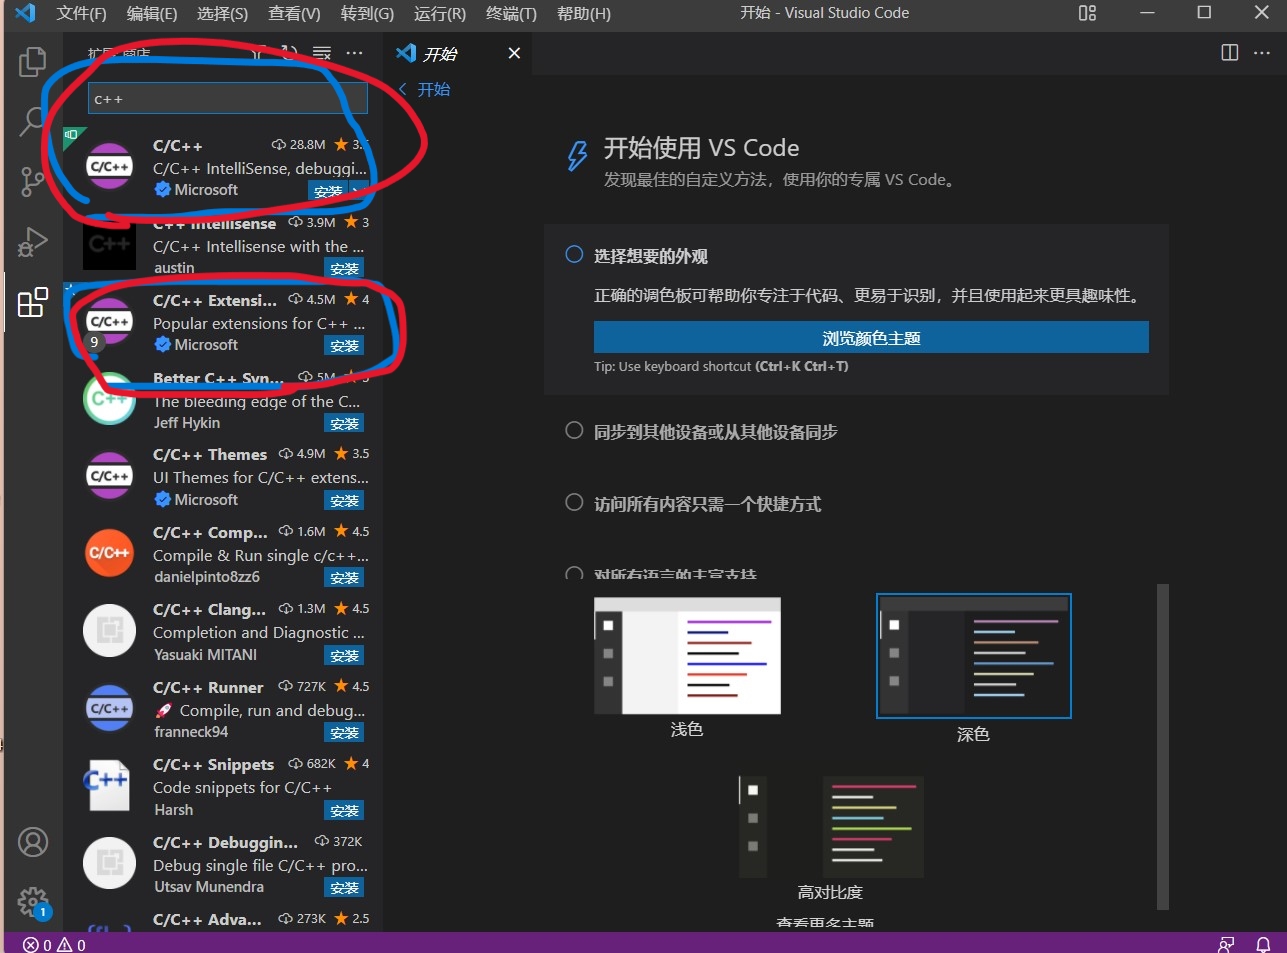The image size is (1287, 953).
Task: Select the Extensions icon in the activity bar
Action: click(32, 301)
